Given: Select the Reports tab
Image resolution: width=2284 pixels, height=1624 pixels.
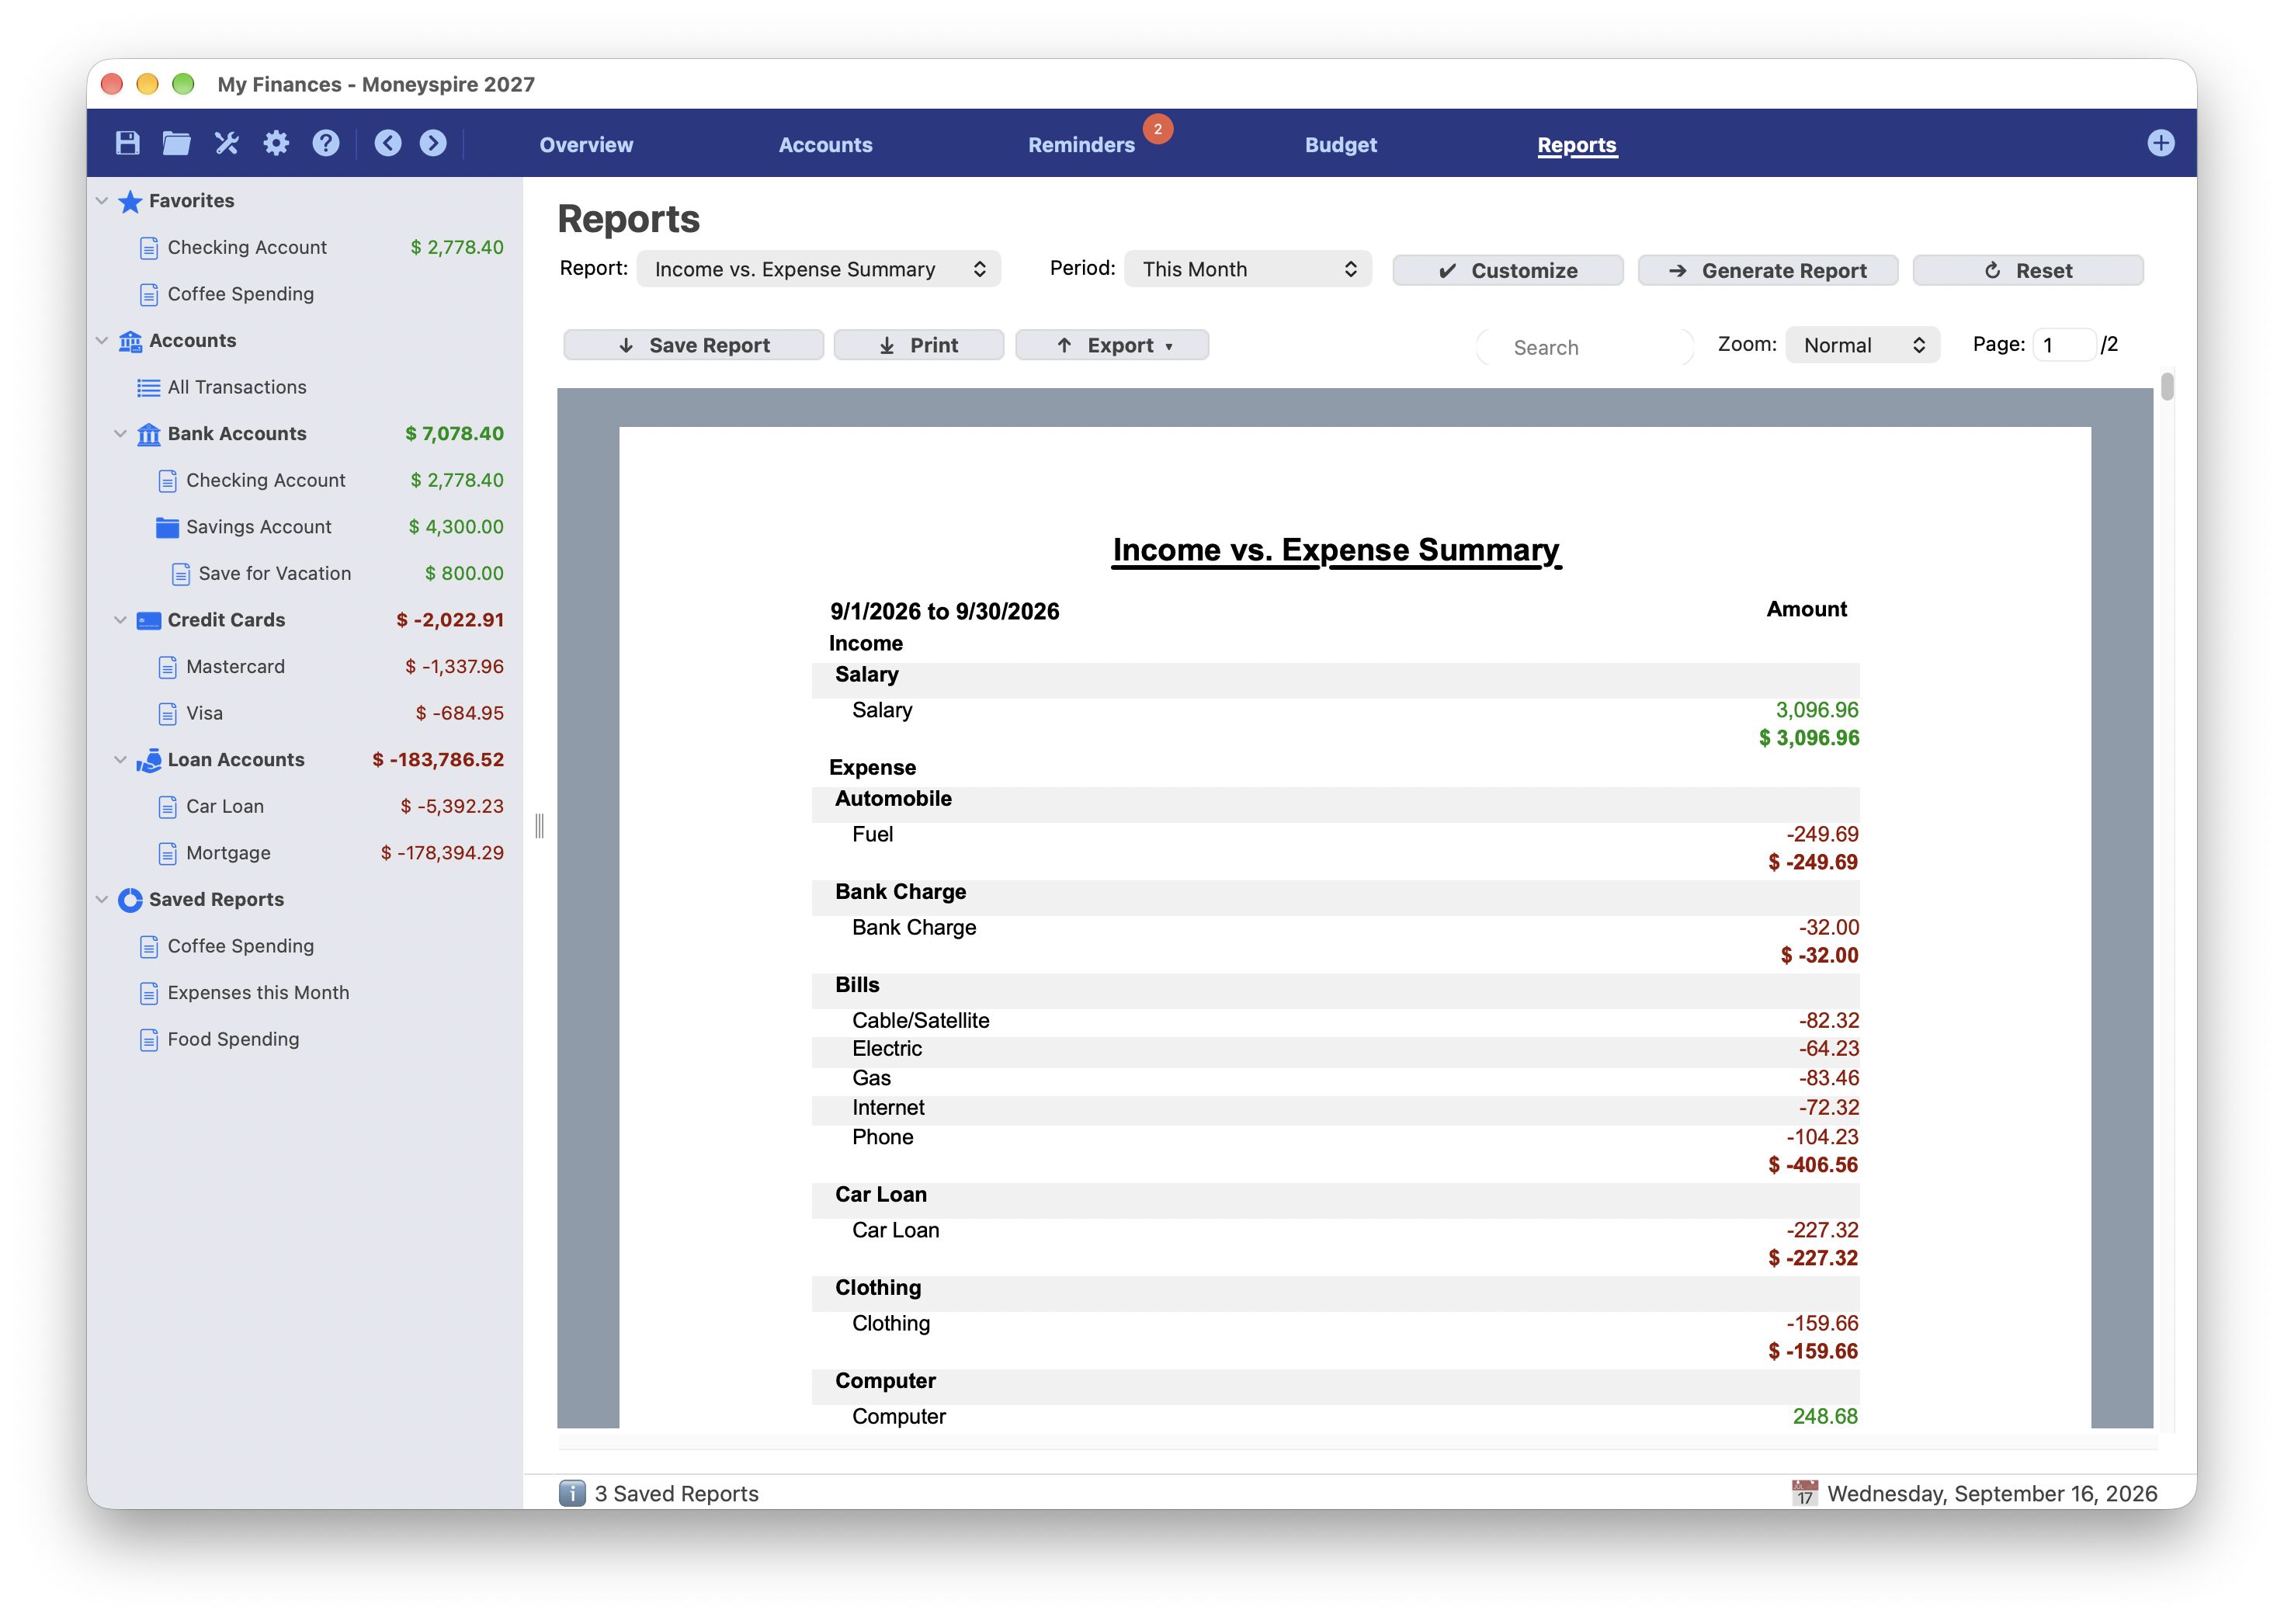Looking at the screenshot, I should (x=1576, y=145).
